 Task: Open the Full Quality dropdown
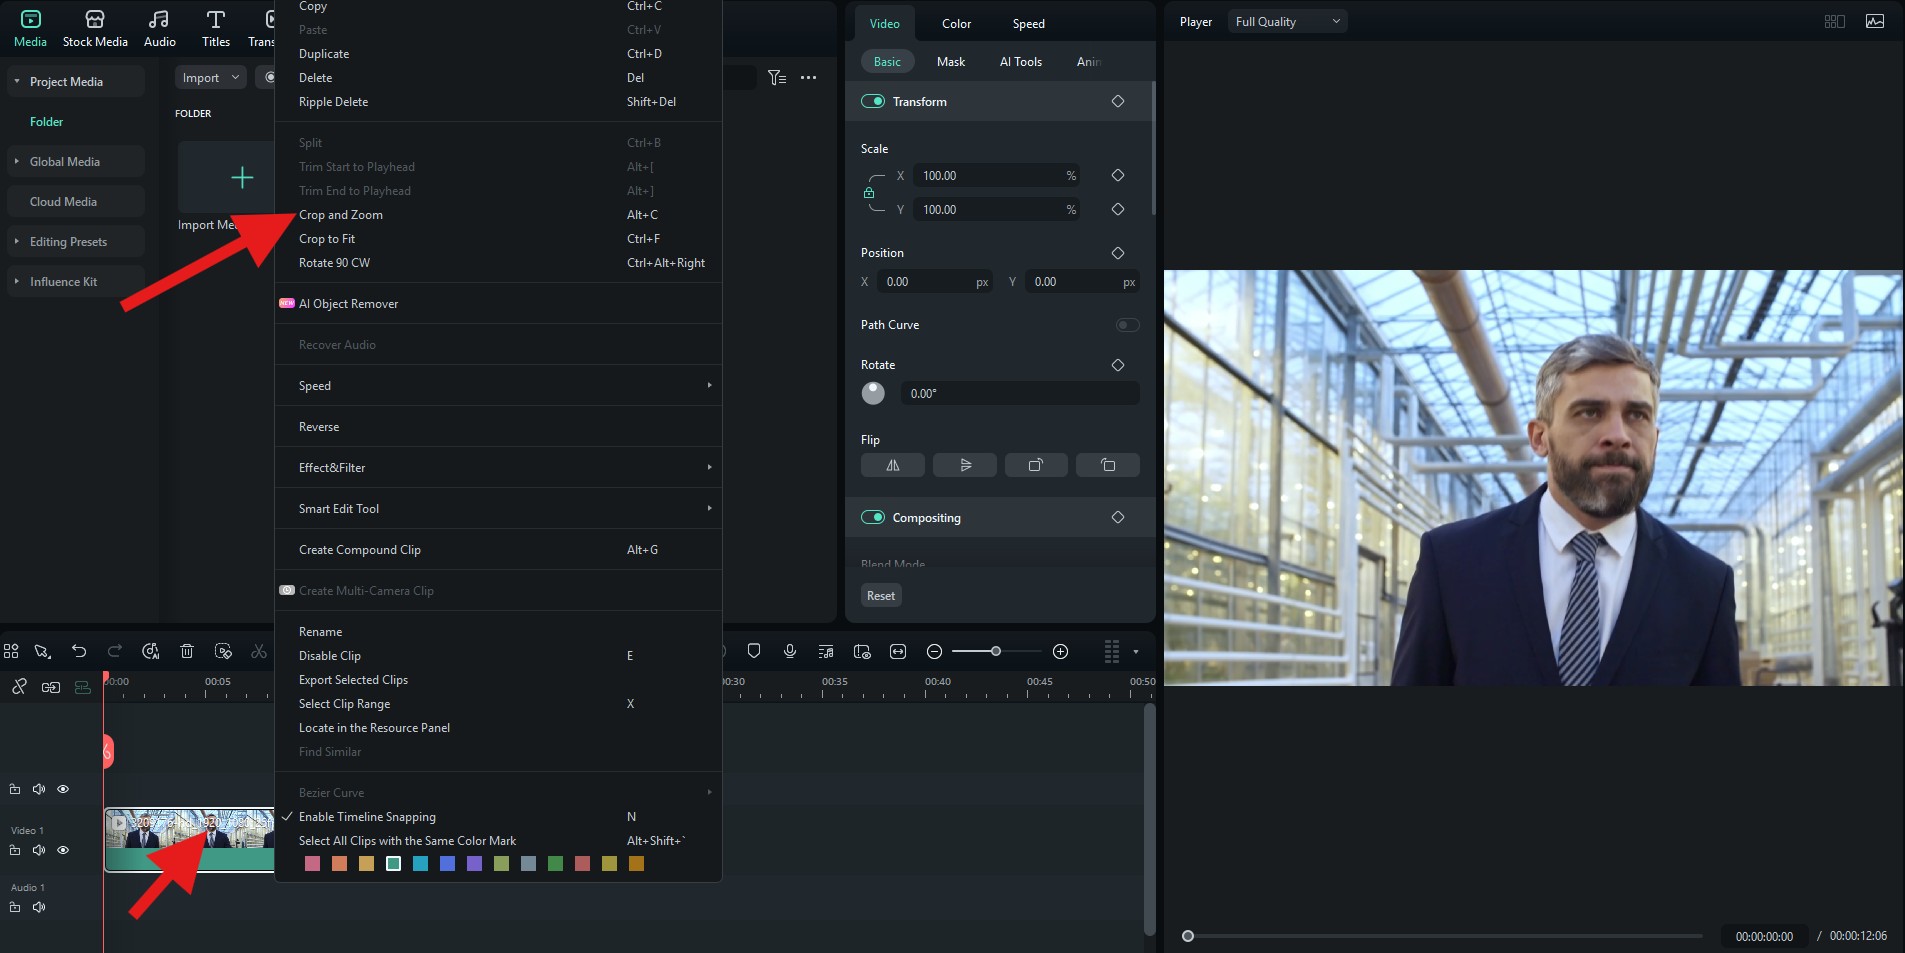[1287, 21]
